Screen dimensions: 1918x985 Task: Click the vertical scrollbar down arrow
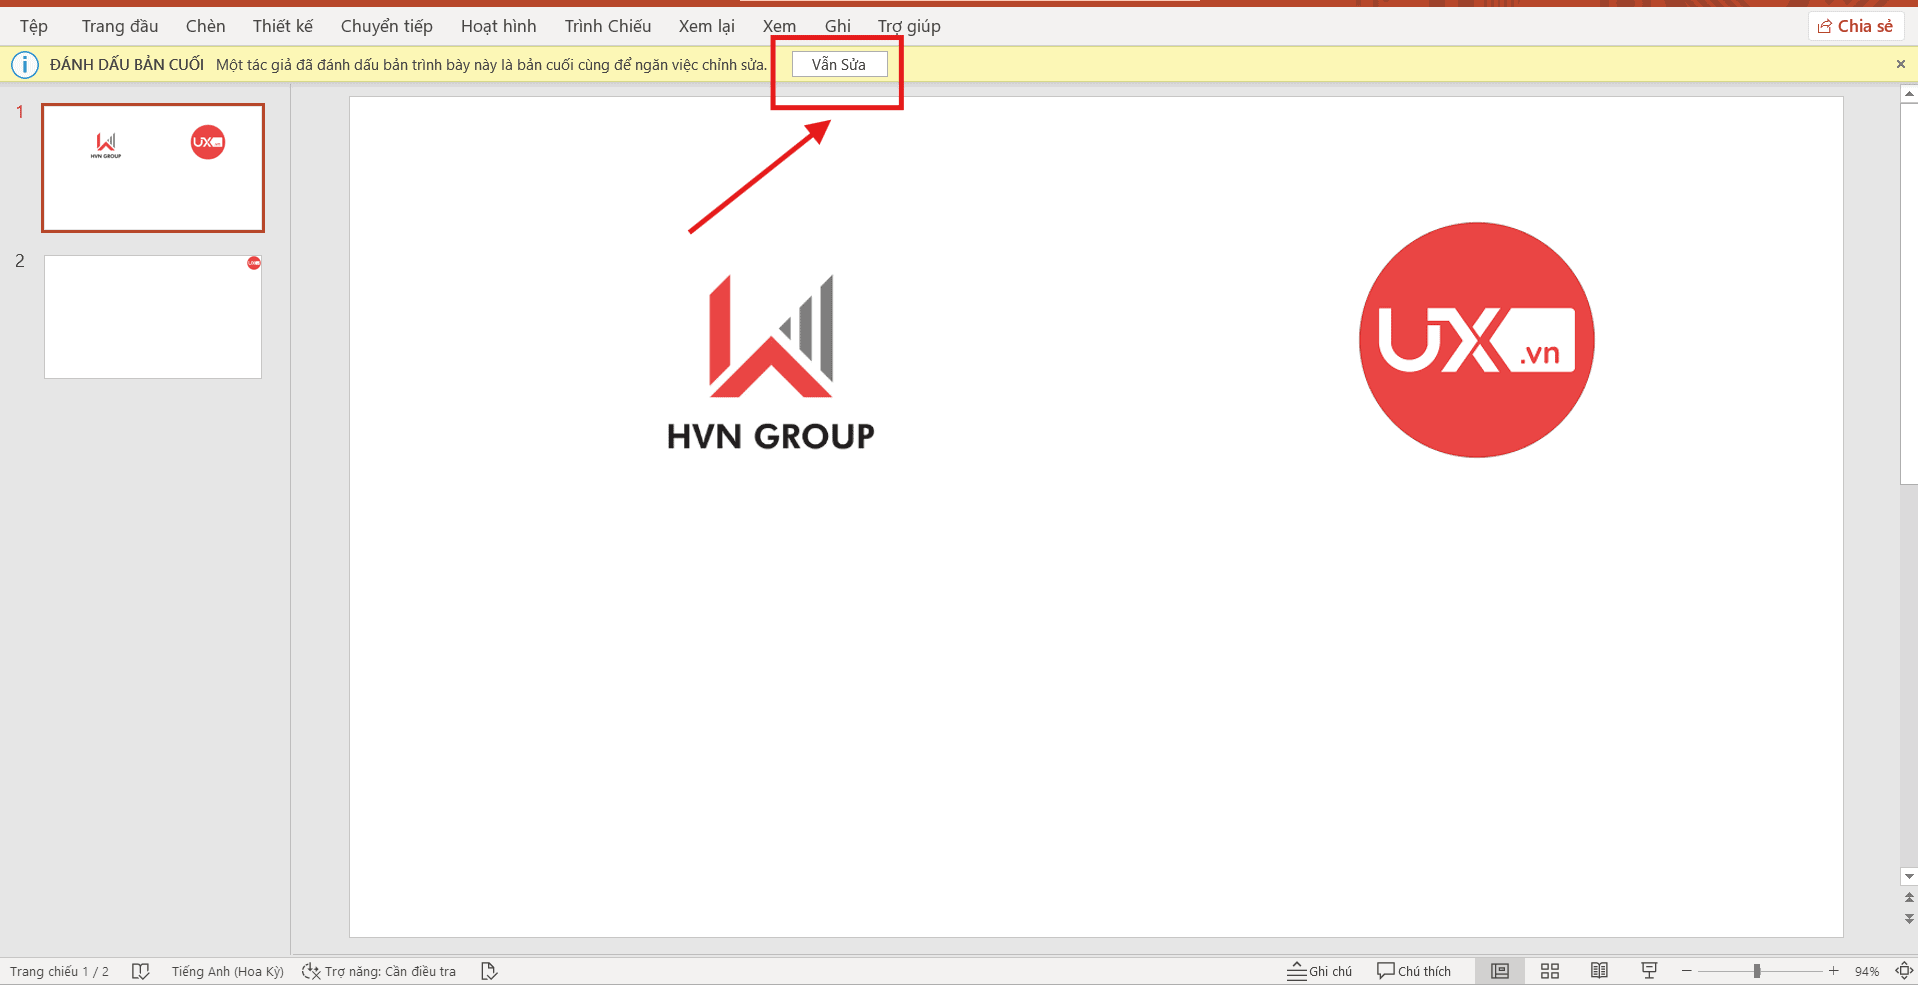tap(1909, 877)
